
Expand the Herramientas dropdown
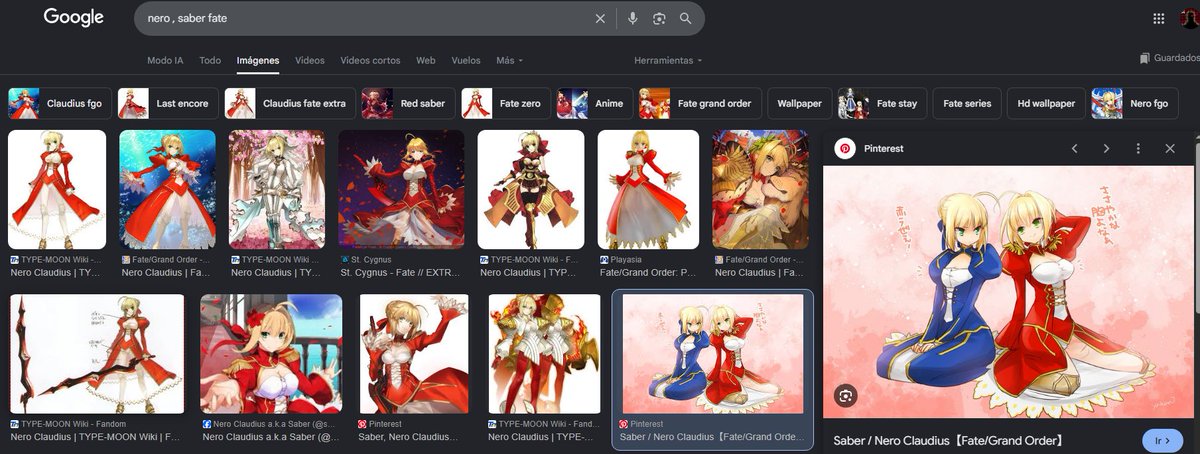coord(668,60)
